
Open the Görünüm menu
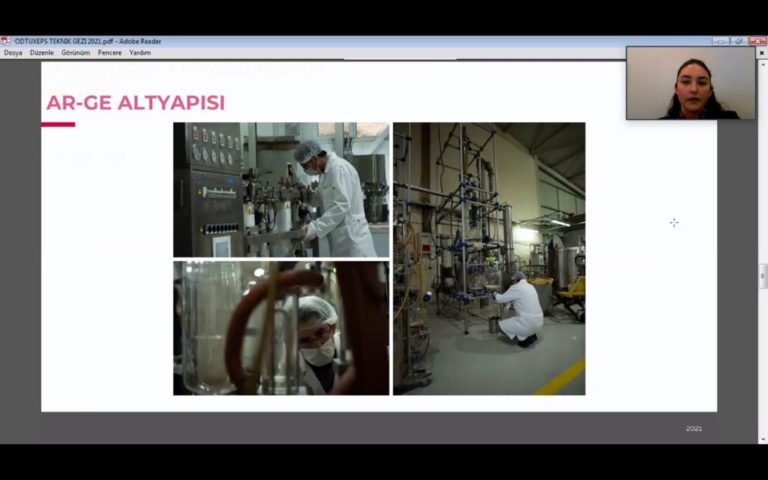pos(76,52)
